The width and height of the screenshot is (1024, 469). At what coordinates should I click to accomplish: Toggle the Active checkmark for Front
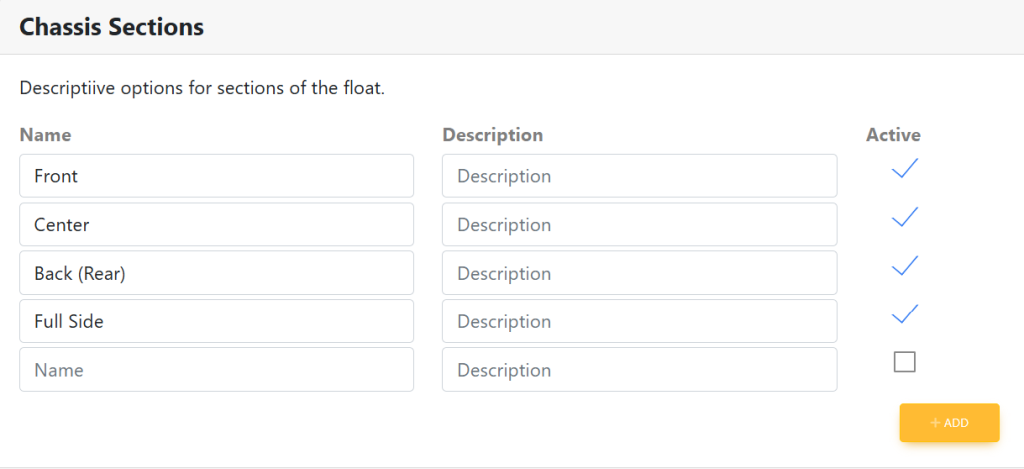pos(904,169)
